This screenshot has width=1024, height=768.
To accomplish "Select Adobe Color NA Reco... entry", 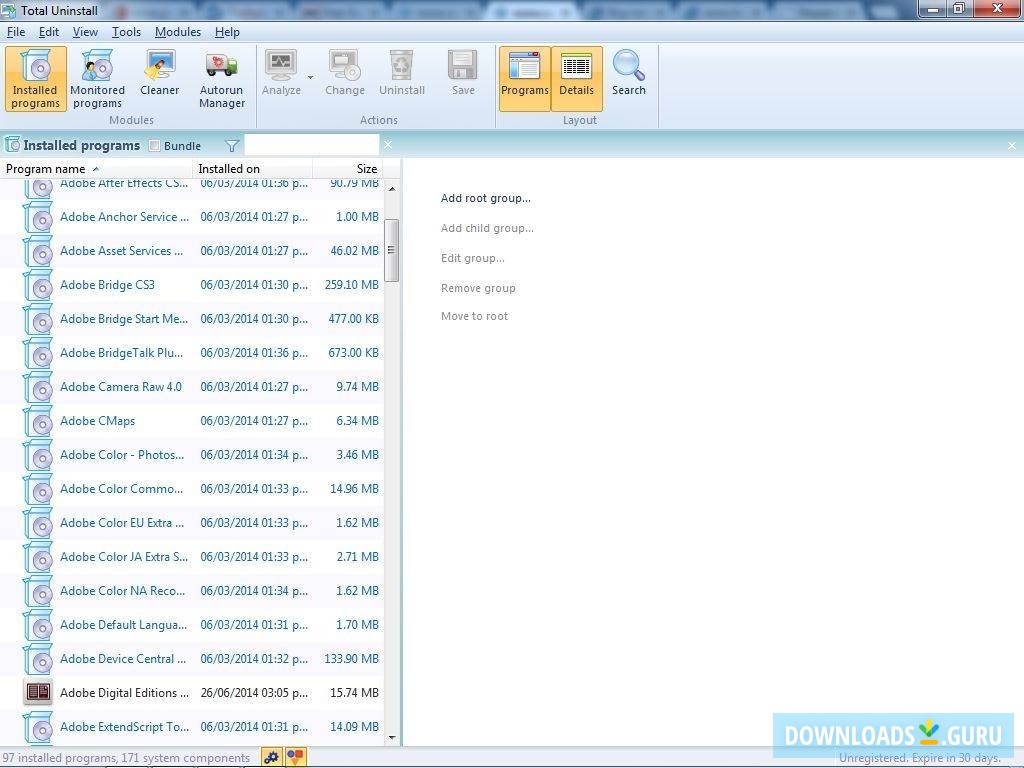I will point(192,590).
